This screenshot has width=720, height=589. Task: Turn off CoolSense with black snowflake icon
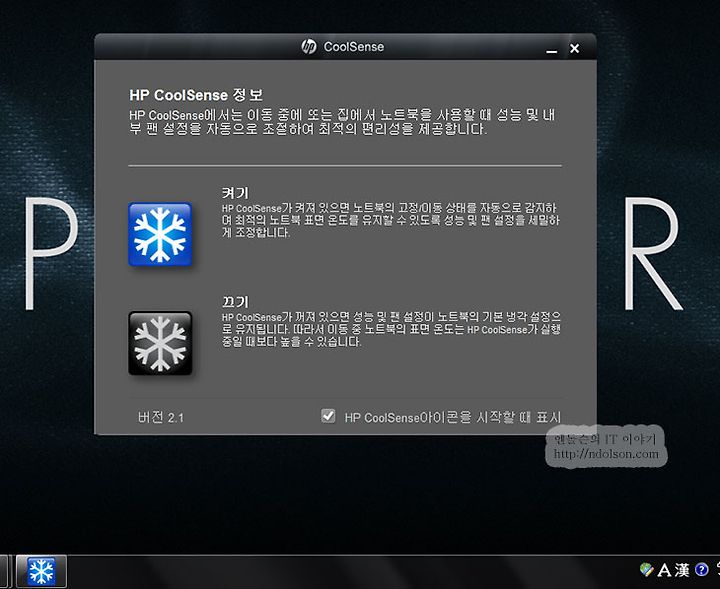tap(160, 343)
